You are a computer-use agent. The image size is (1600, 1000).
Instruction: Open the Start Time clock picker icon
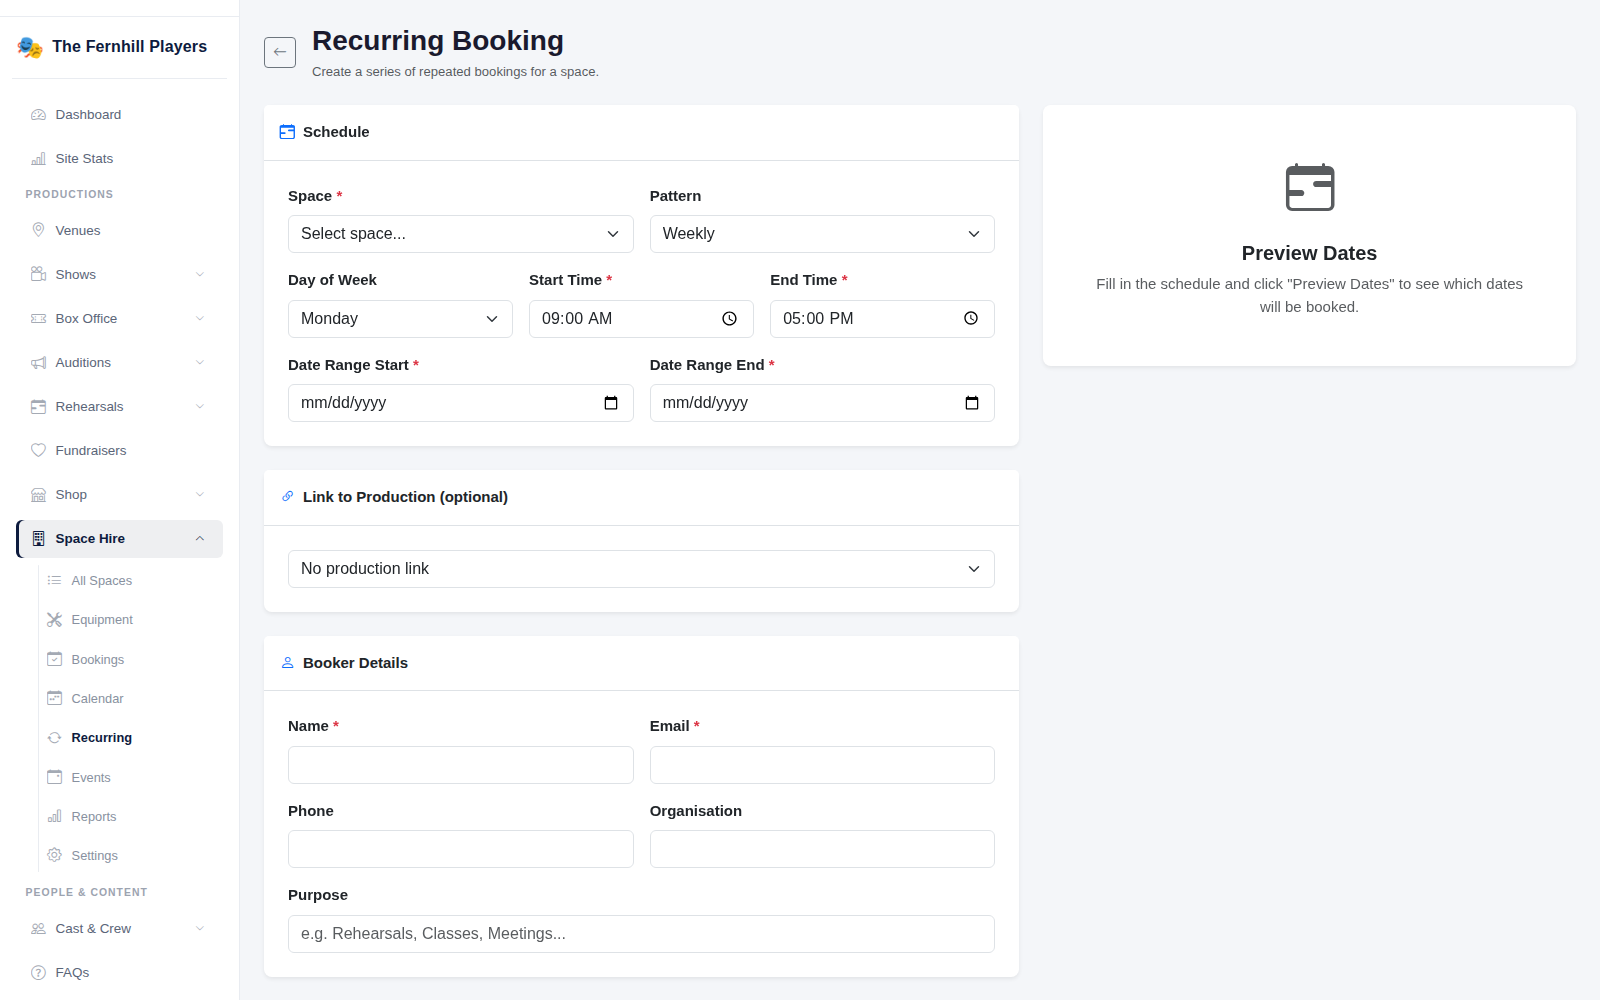click(730, 319)
